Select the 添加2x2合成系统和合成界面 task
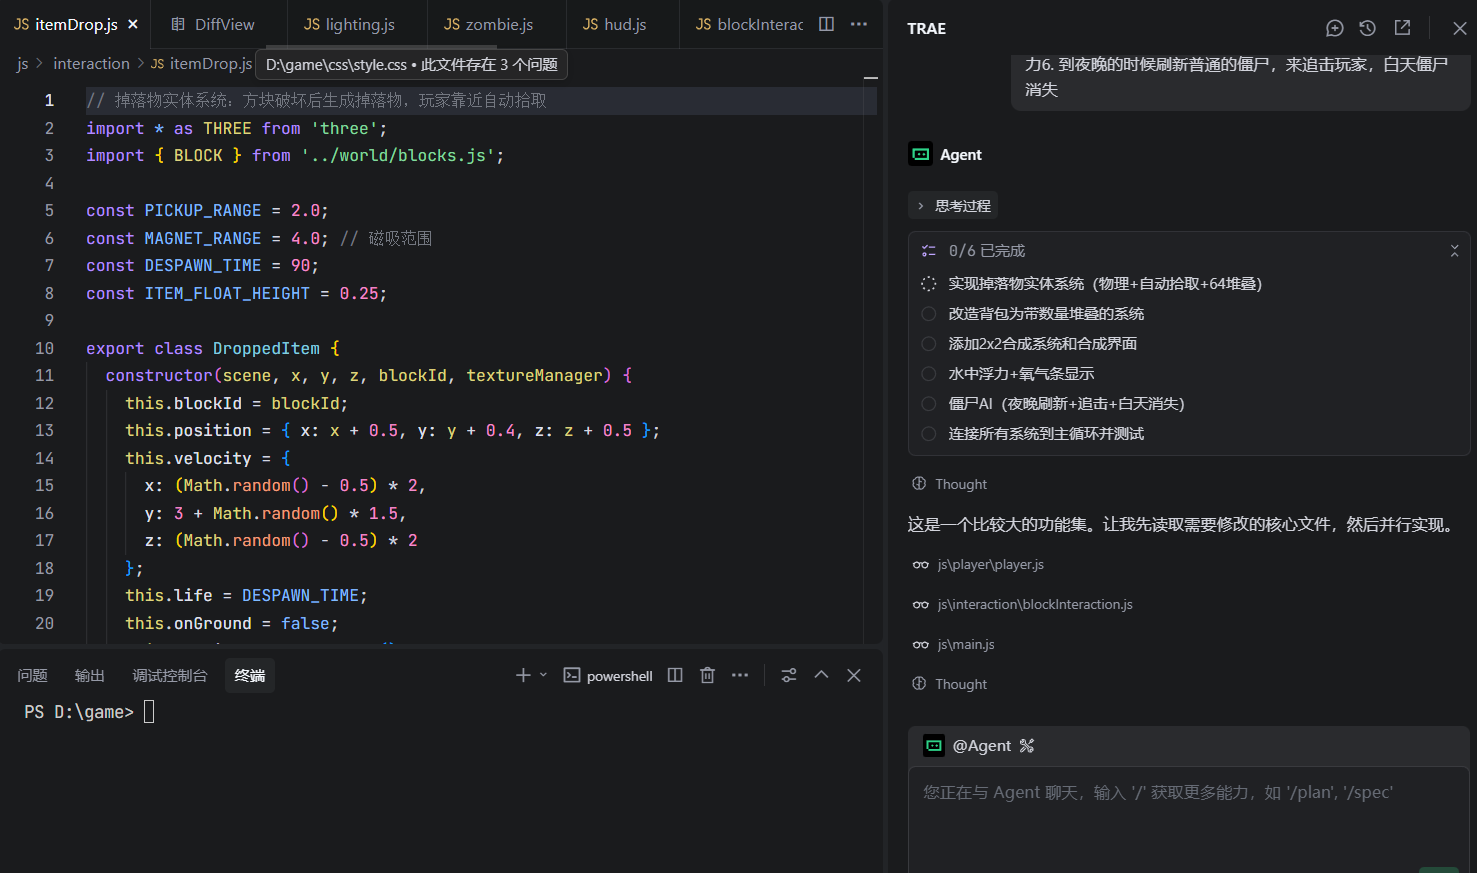 tap(1042, 344)
